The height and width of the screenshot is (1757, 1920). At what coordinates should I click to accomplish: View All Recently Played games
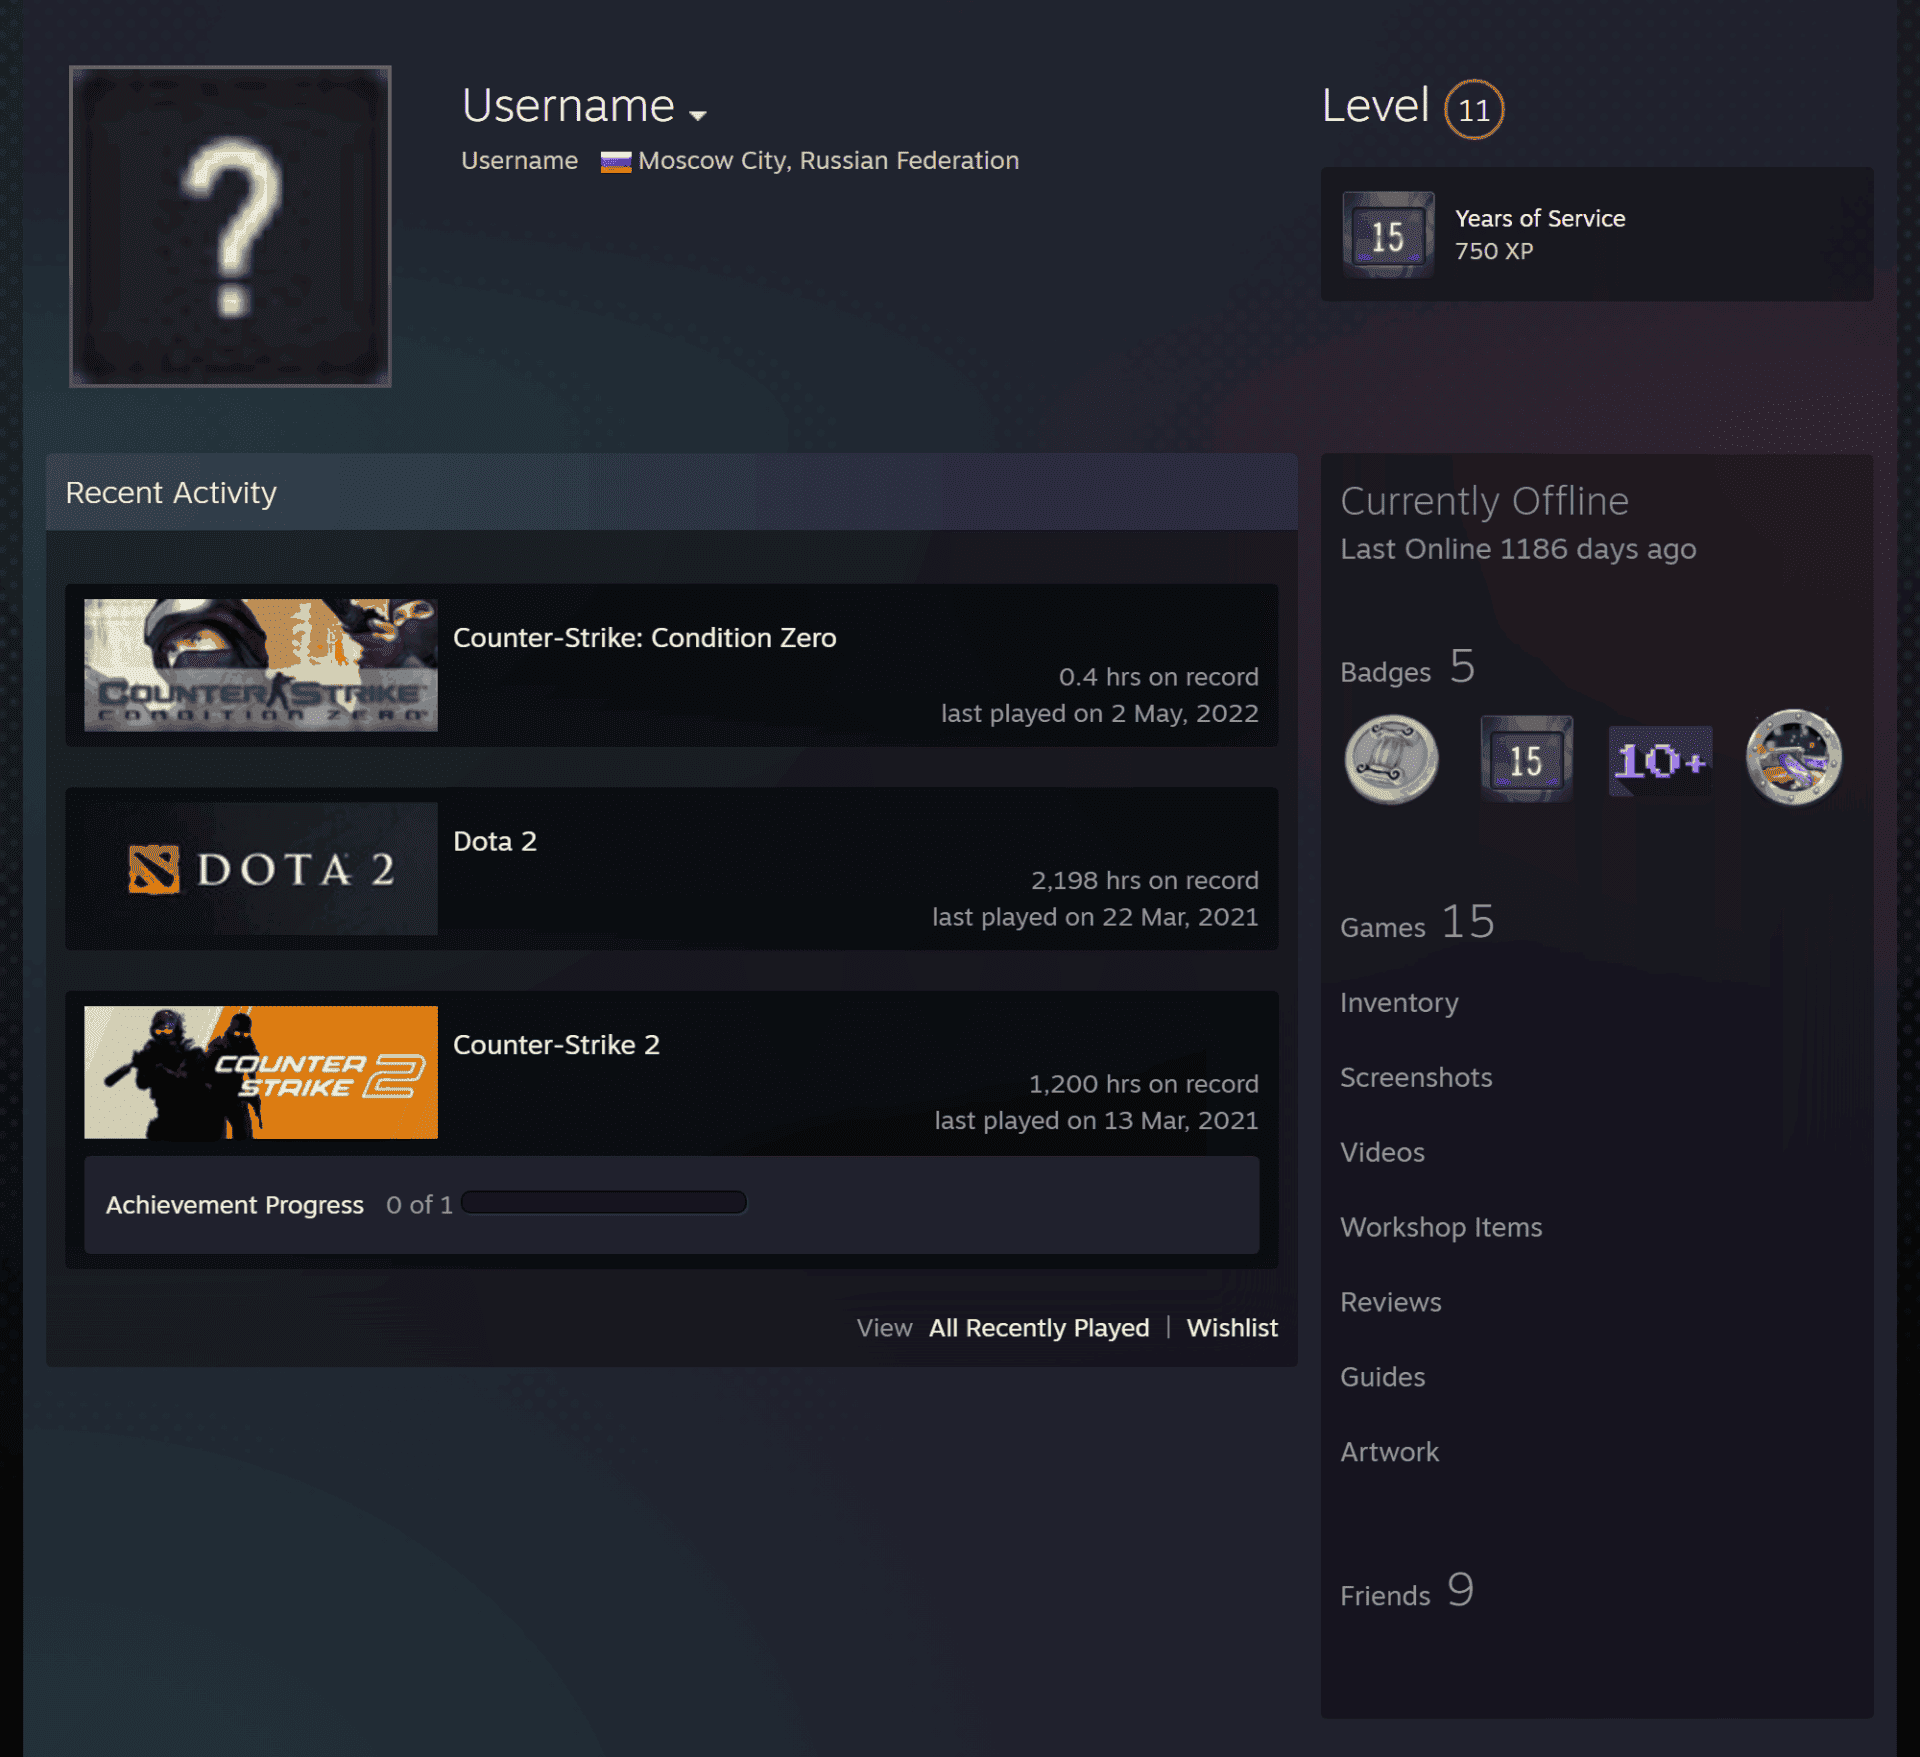[1038, 1328]
